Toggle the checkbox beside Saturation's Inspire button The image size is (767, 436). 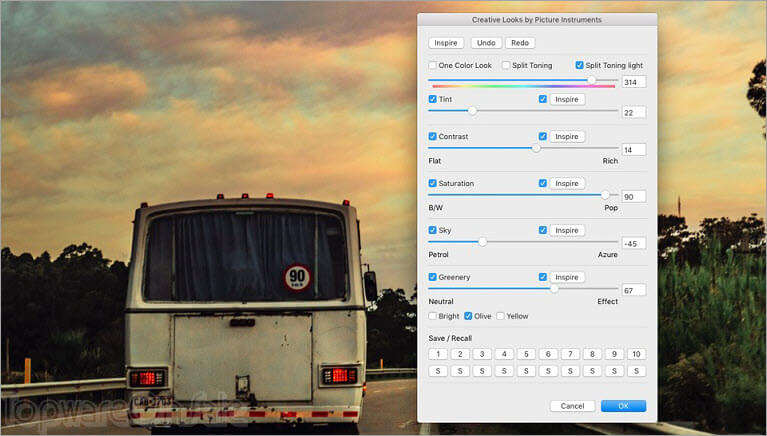tap(542, 183)
